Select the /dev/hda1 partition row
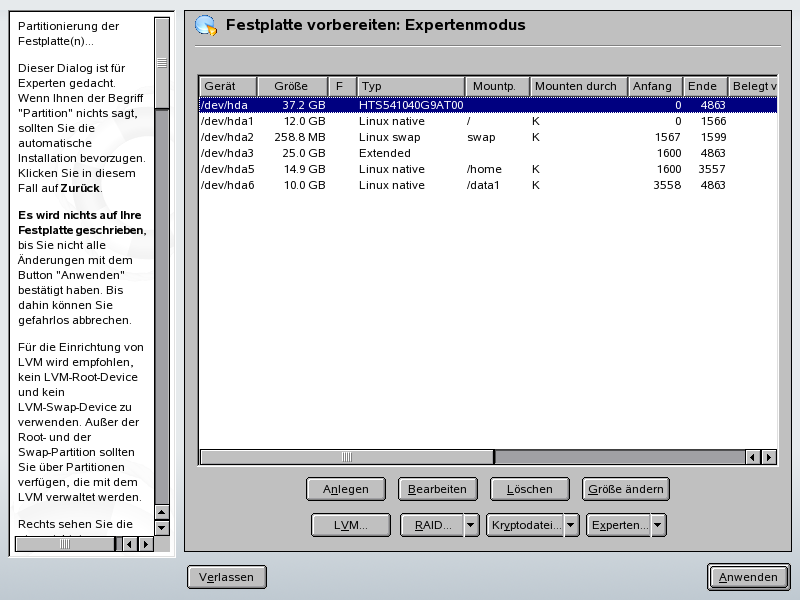This screenshot has height=600, width=800. point(400,121)
